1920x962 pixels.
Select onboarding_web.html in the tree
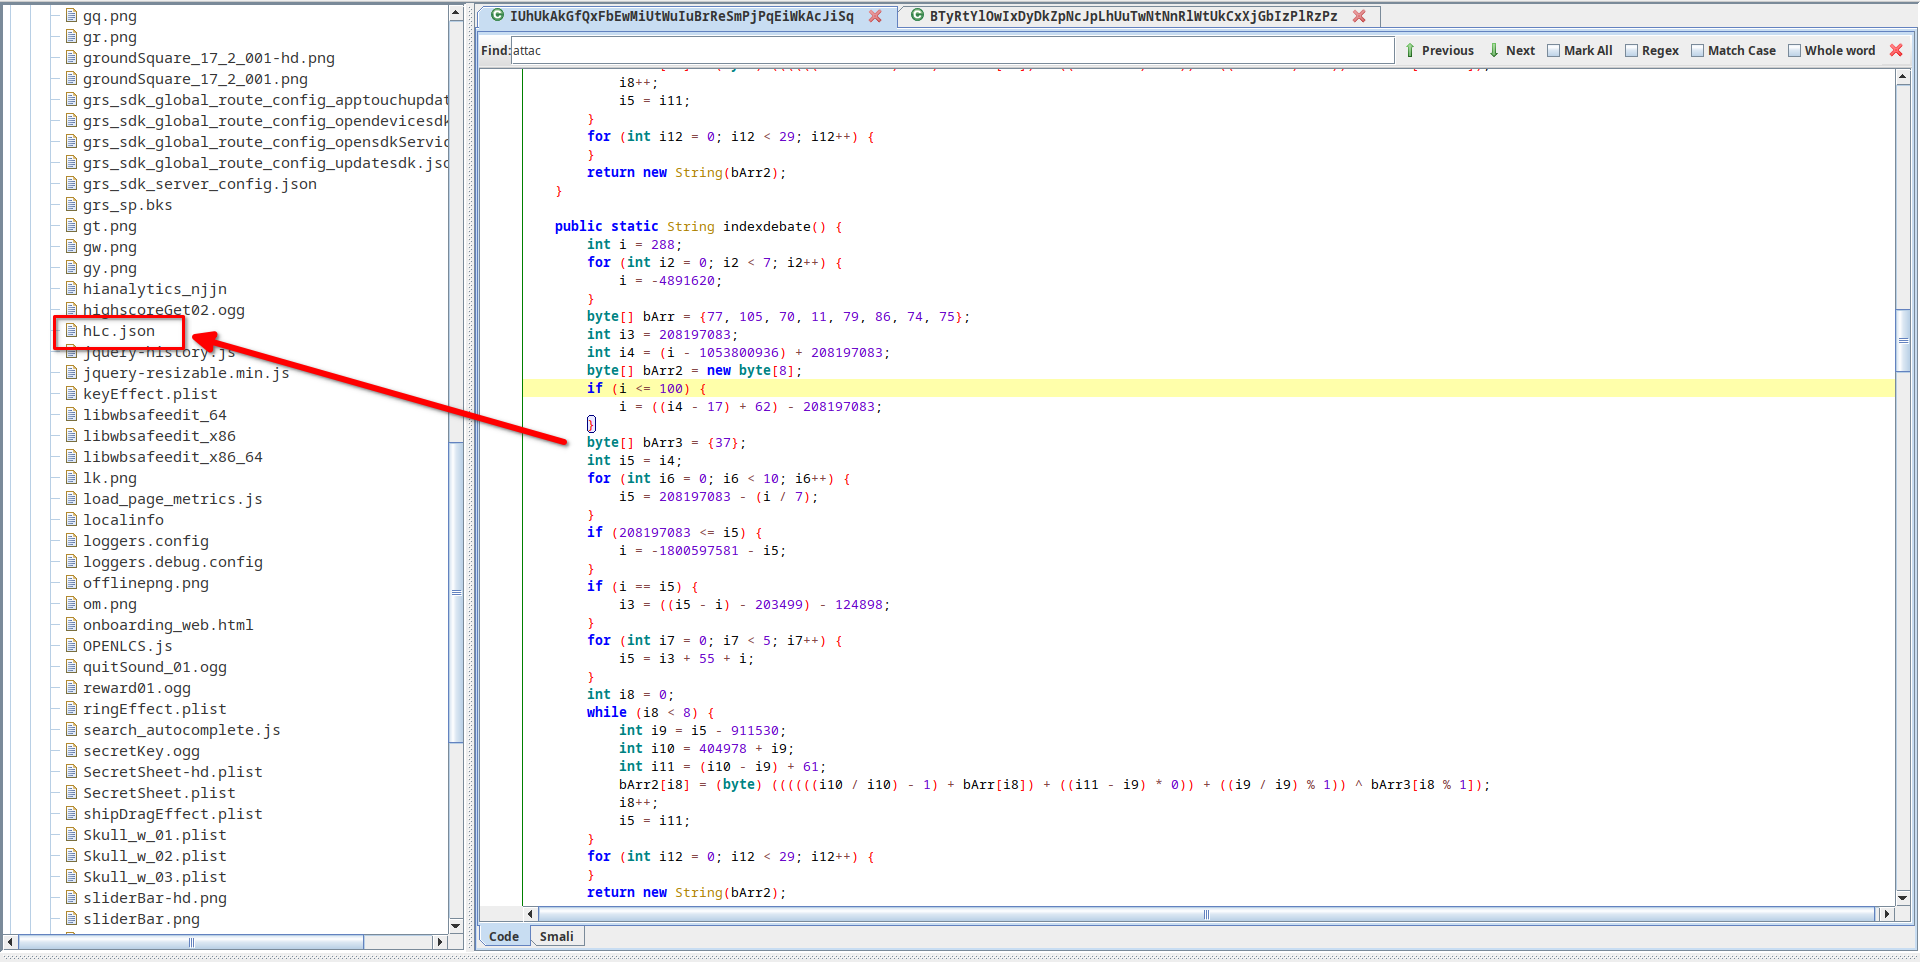tap(168, 625)
